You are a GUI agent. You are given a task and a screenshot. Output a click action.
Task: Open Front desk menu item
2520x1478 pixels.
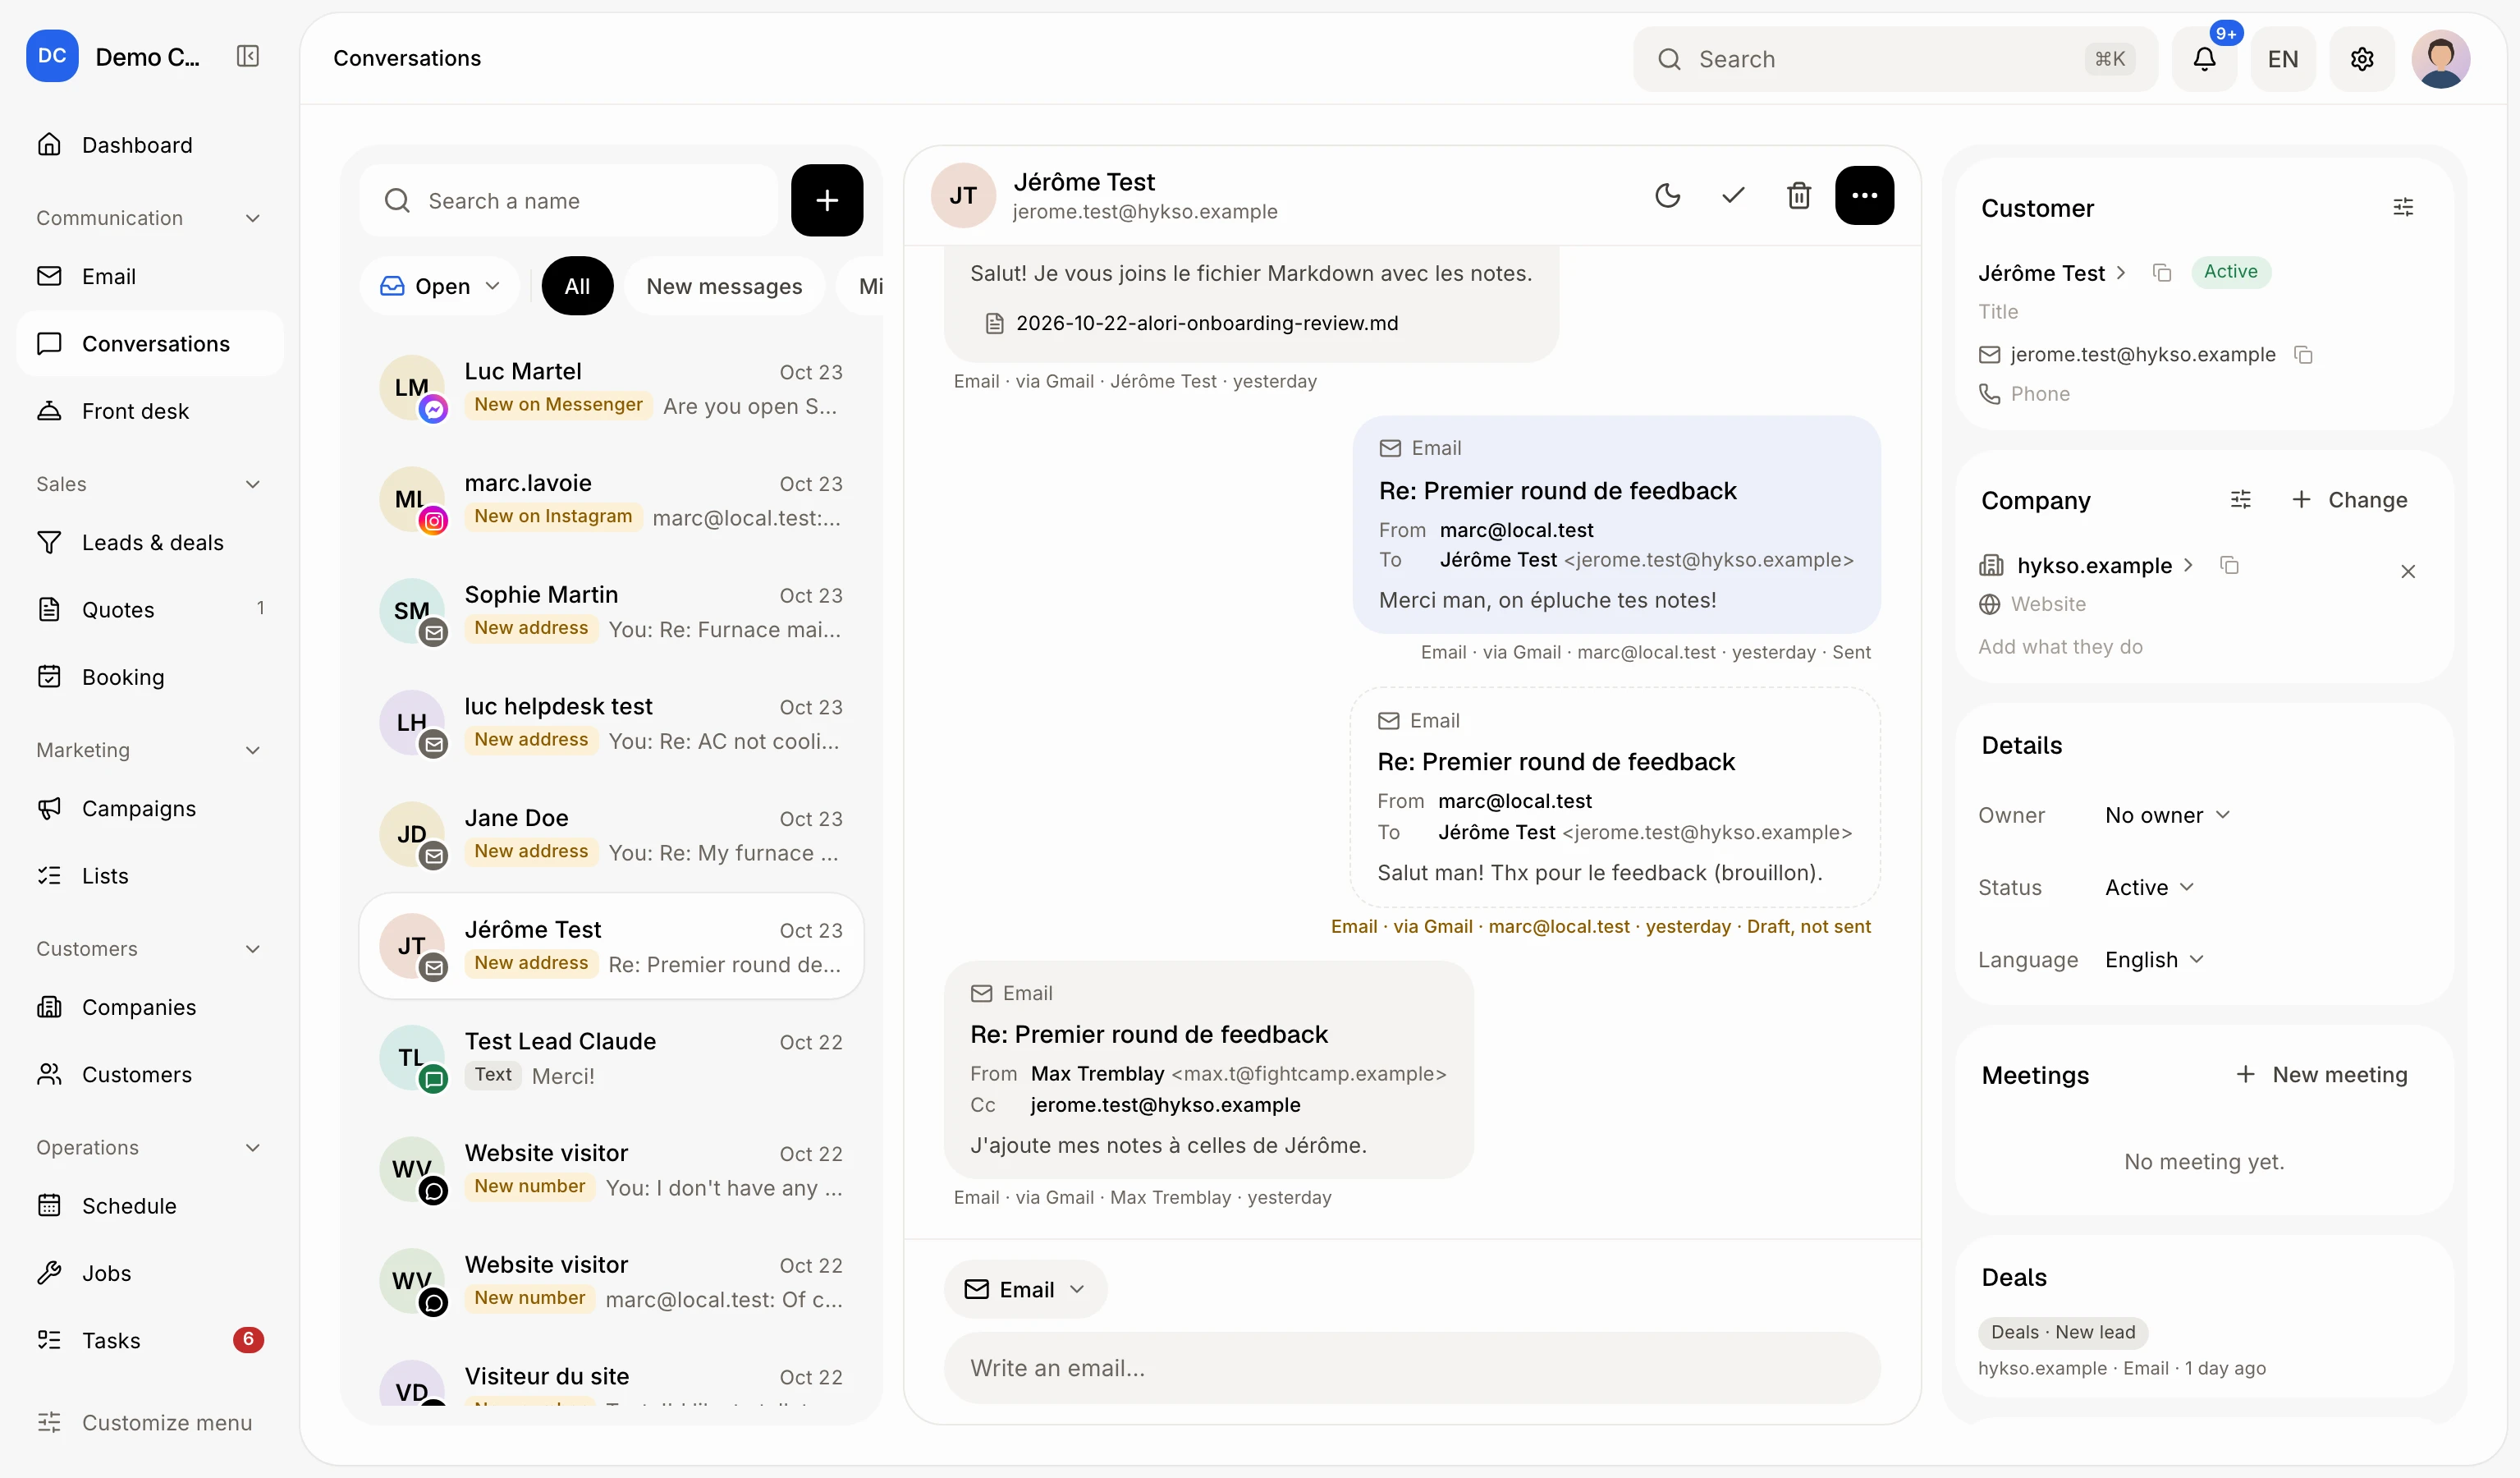(x=150, y=411)
